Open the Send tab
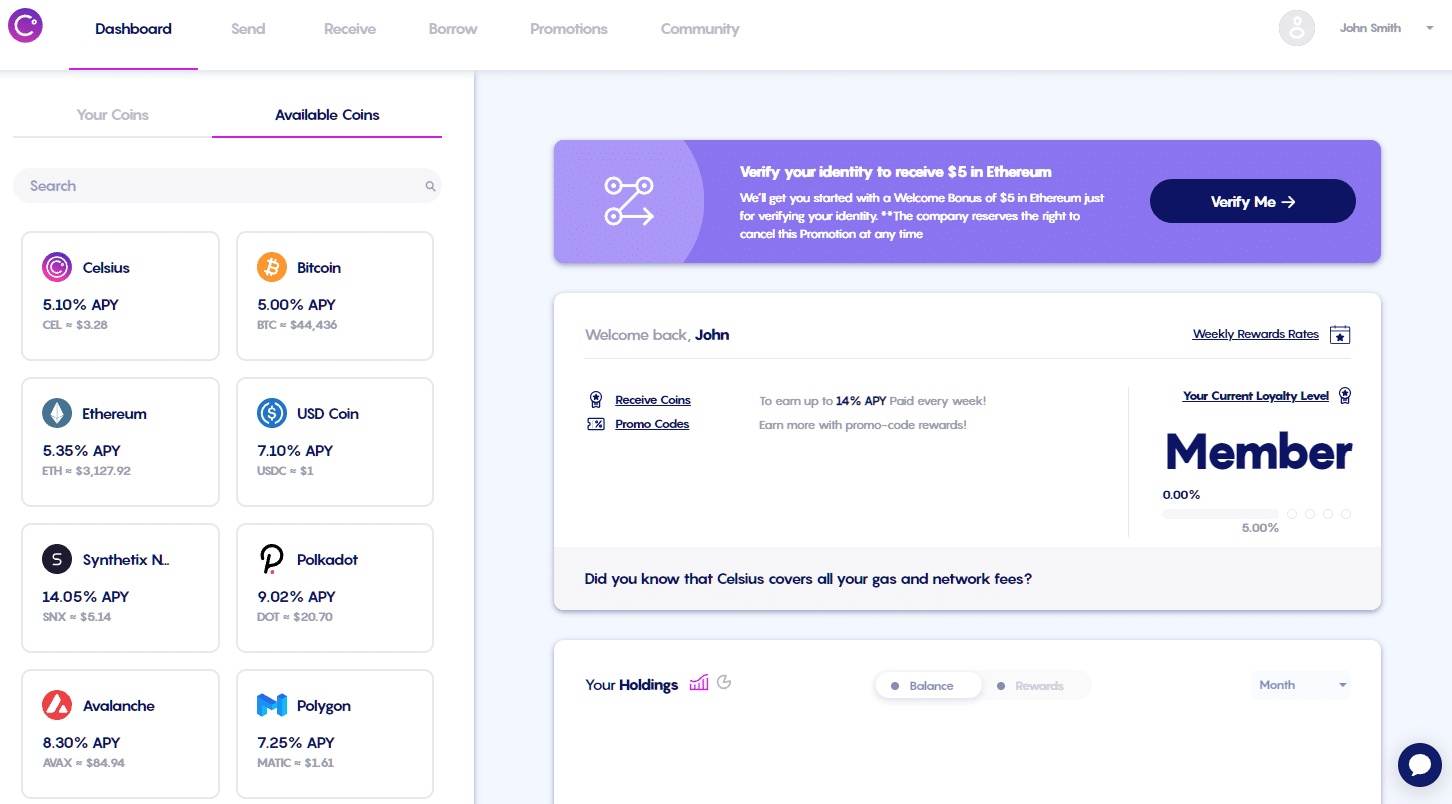Viewport: 1452px width, 804px height. 248,29
